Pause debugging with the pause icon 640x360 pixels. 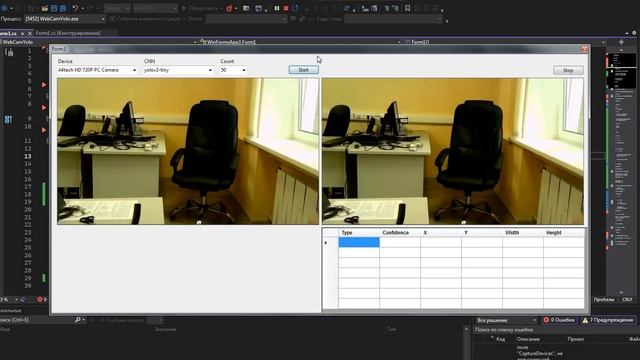pyautogui.click(x=277, y=8)
